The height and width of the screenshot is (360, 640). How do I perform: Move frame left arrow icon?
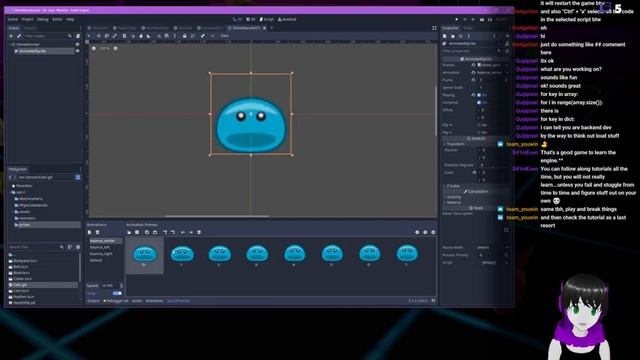(x=183, y=232)
